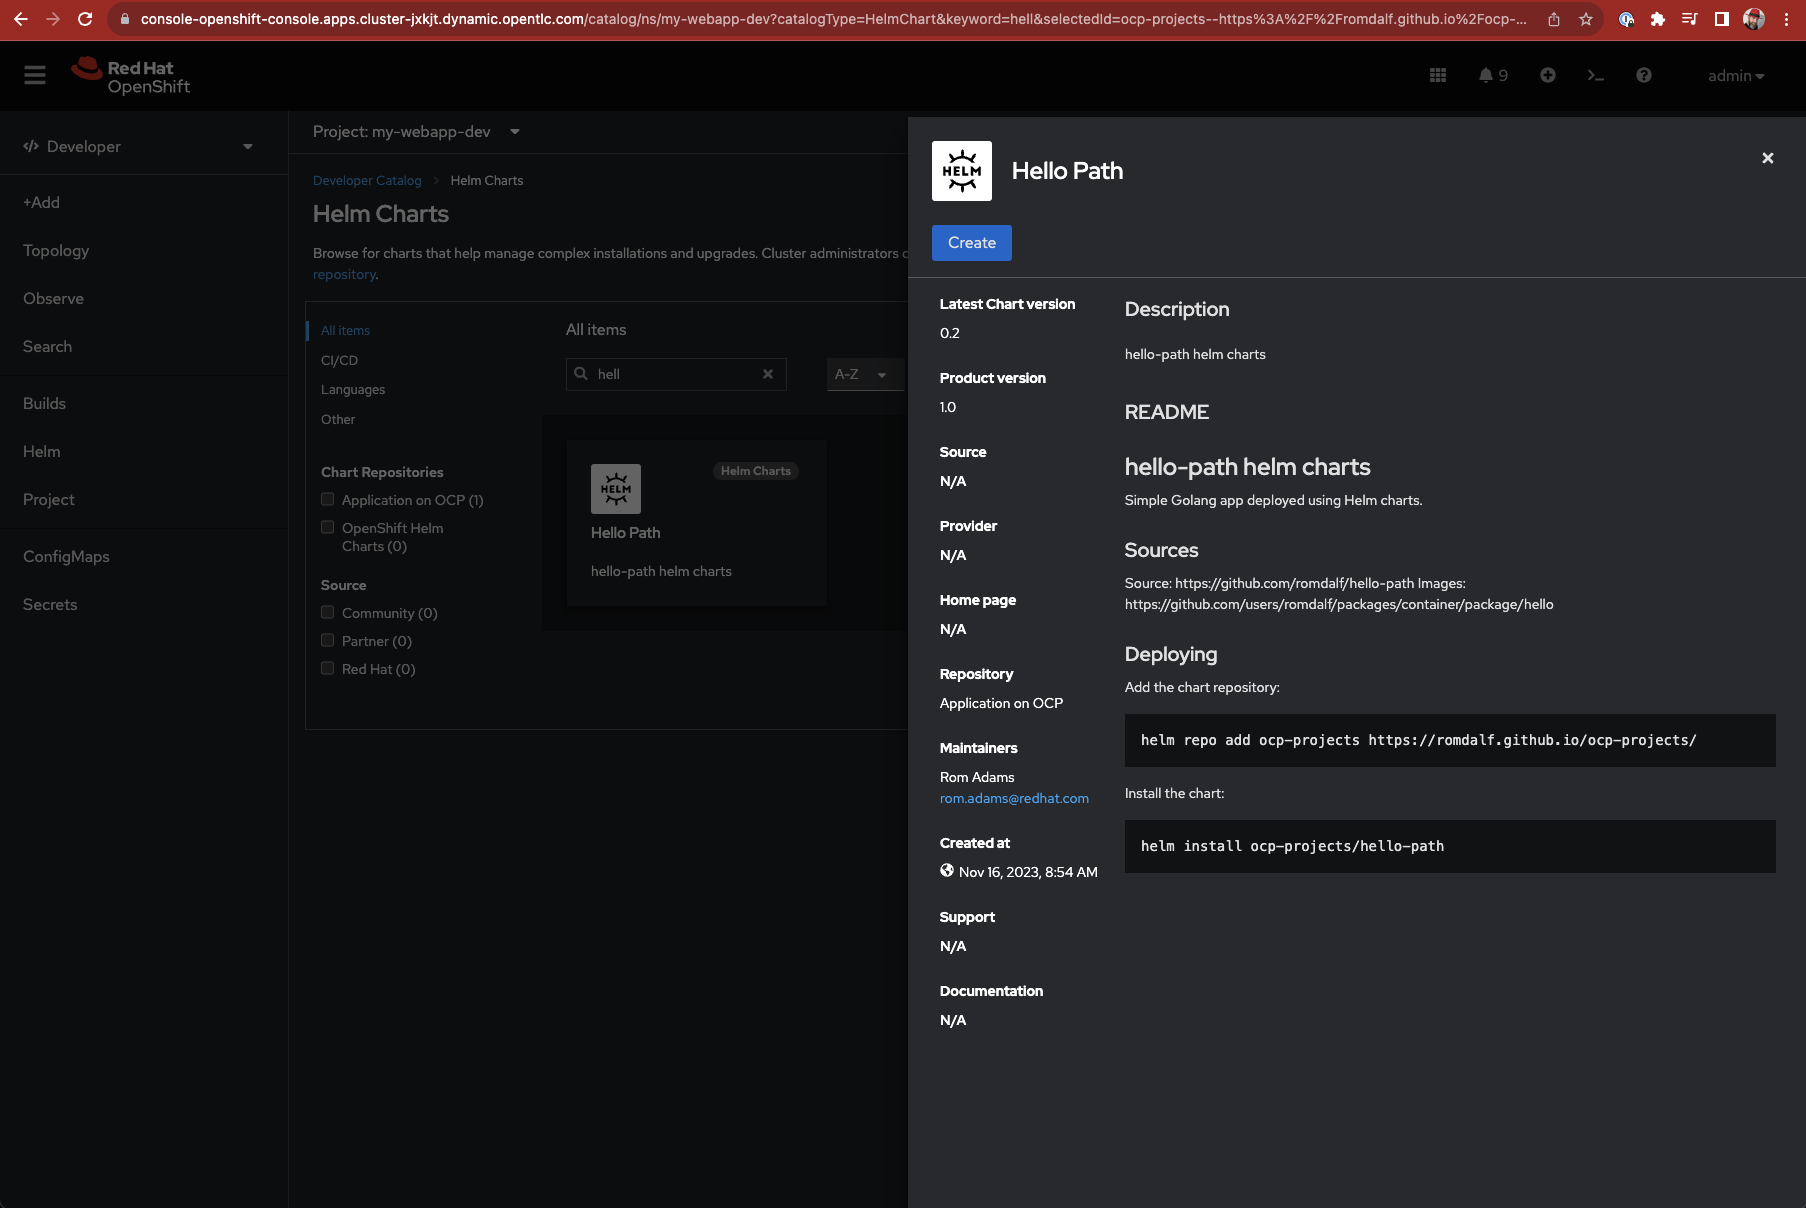Image resolution: width=1806 pixels, height=1208 pixels.
Task: Navigate to Topology in the sidebar
Action: 55,250
